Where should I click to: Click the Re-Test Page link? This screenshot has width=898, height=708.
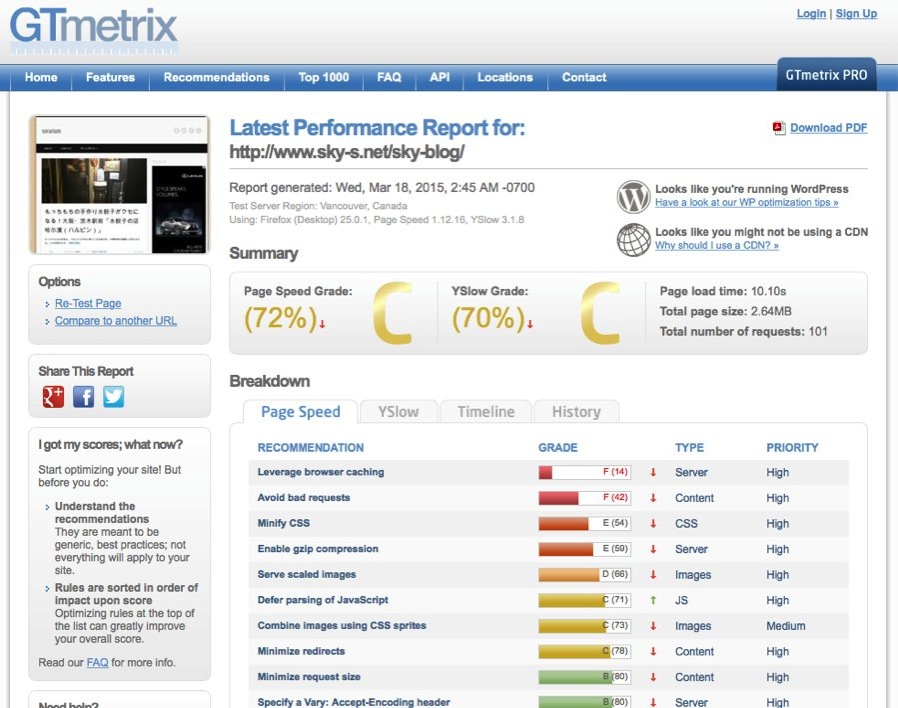(x=88, y=304)
